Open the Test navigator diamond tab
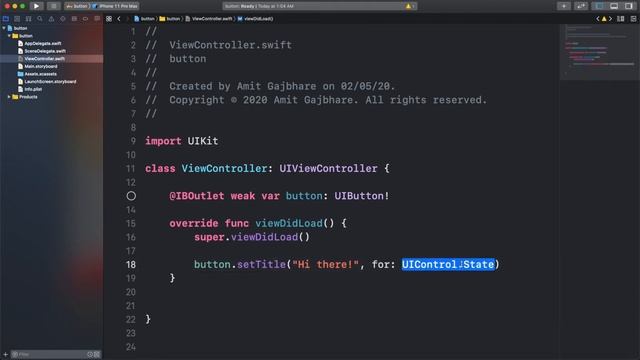640x360 pixels. point(63,19)
